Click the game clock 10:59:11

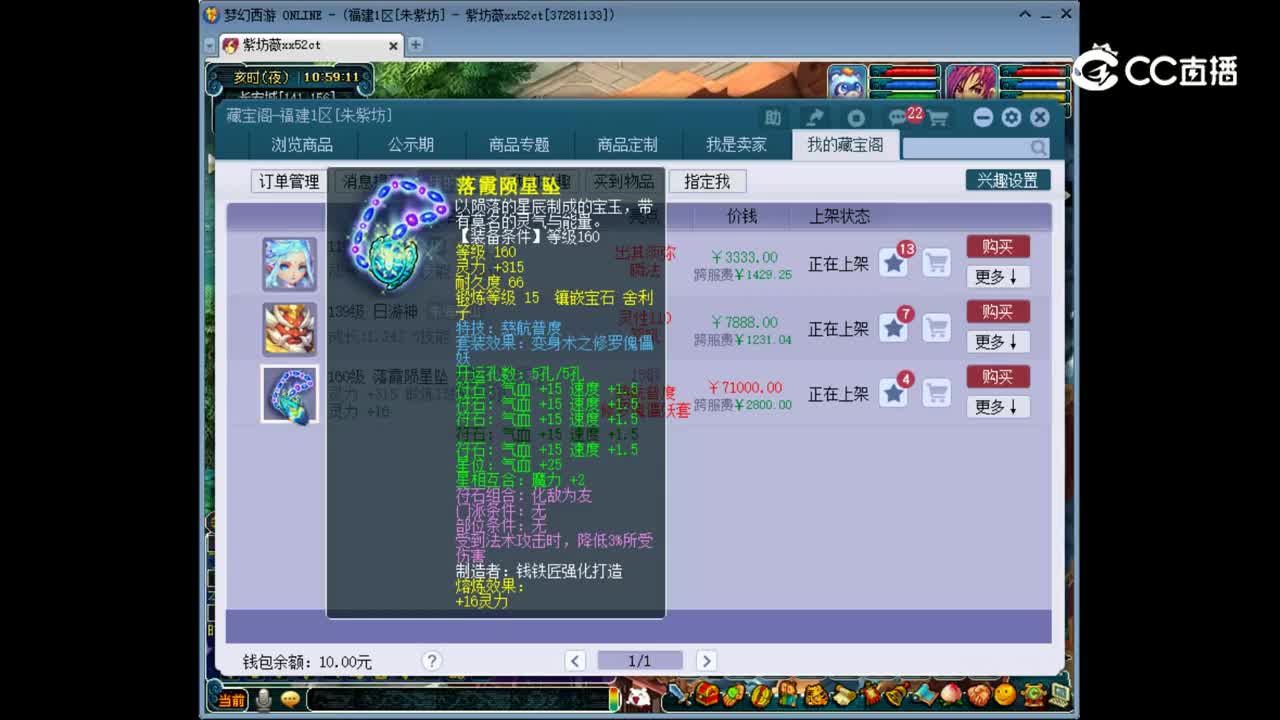click(x=331, y=77)
